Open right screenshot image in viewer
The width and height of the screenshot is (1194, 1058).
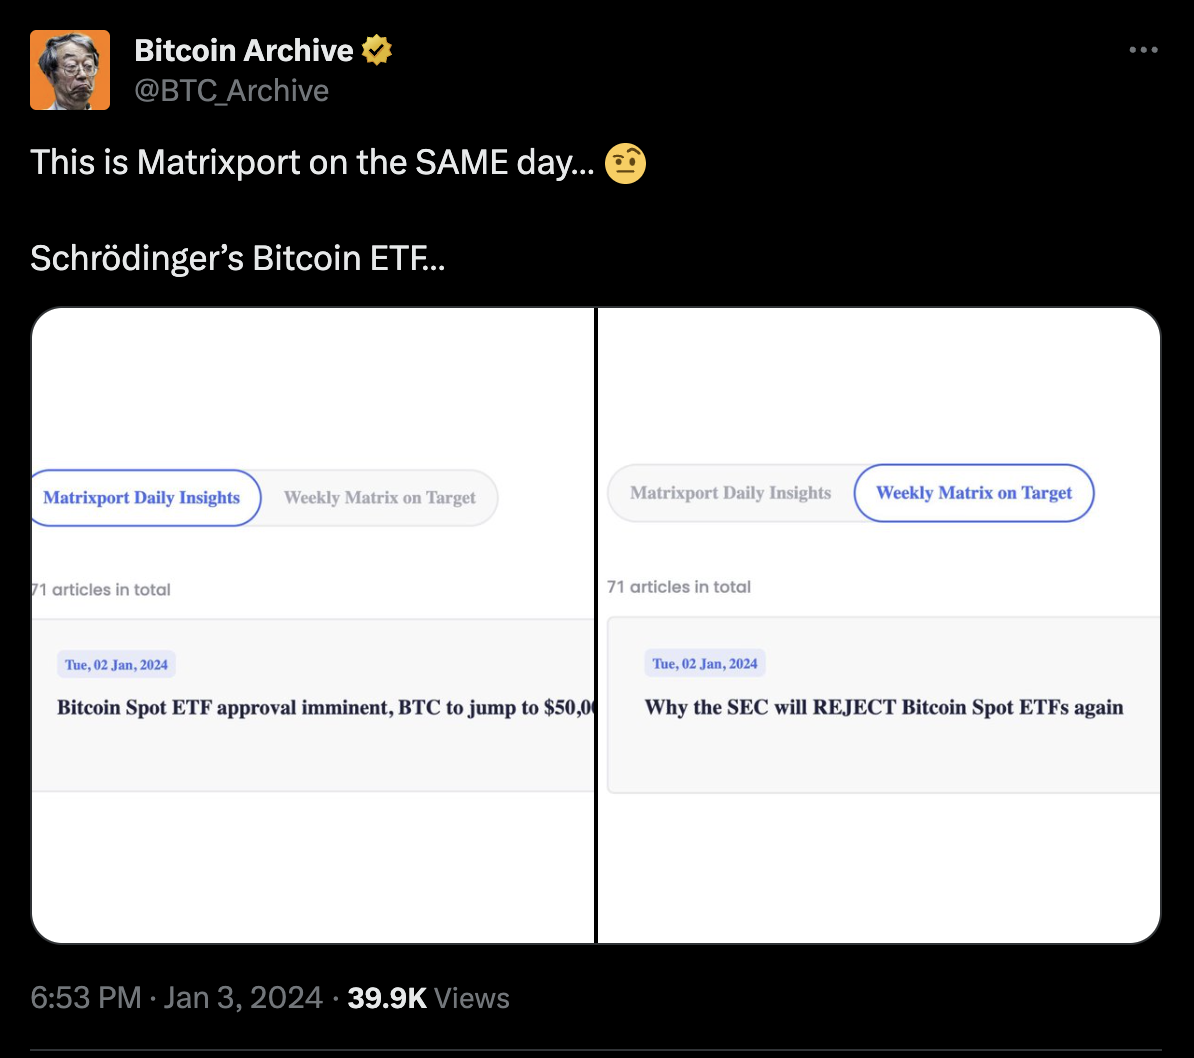[879, 625]
